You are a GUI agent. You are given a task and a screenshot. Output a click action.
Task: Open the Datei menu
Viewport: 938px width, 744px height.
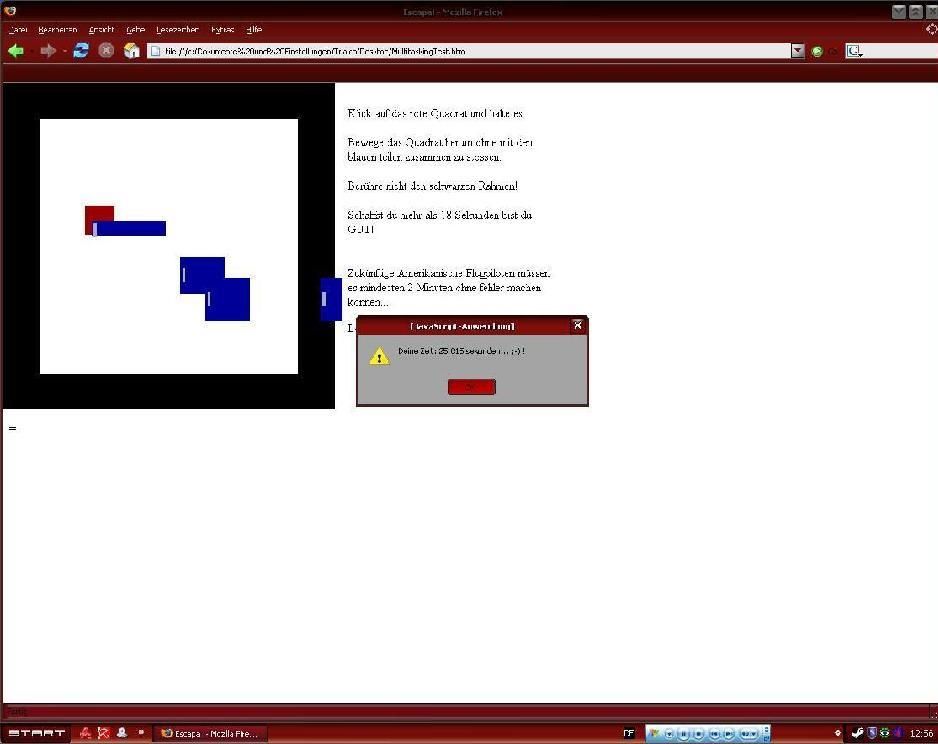(x=17, y=30)
